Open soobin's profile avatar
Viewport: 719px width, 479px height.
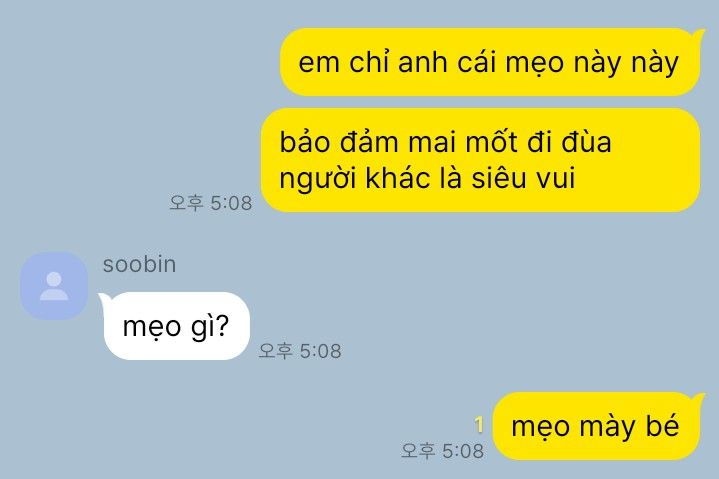pyautogui.click(x=54, y=286)
